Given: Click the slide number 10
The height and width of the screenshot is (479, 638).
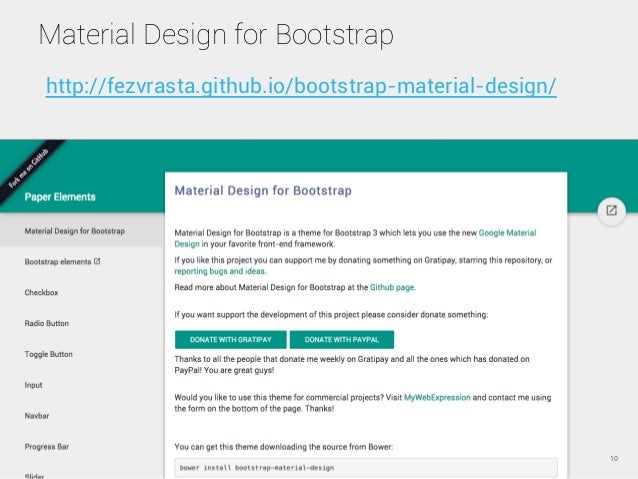Looking at the screenshot, I should (614, 459).
